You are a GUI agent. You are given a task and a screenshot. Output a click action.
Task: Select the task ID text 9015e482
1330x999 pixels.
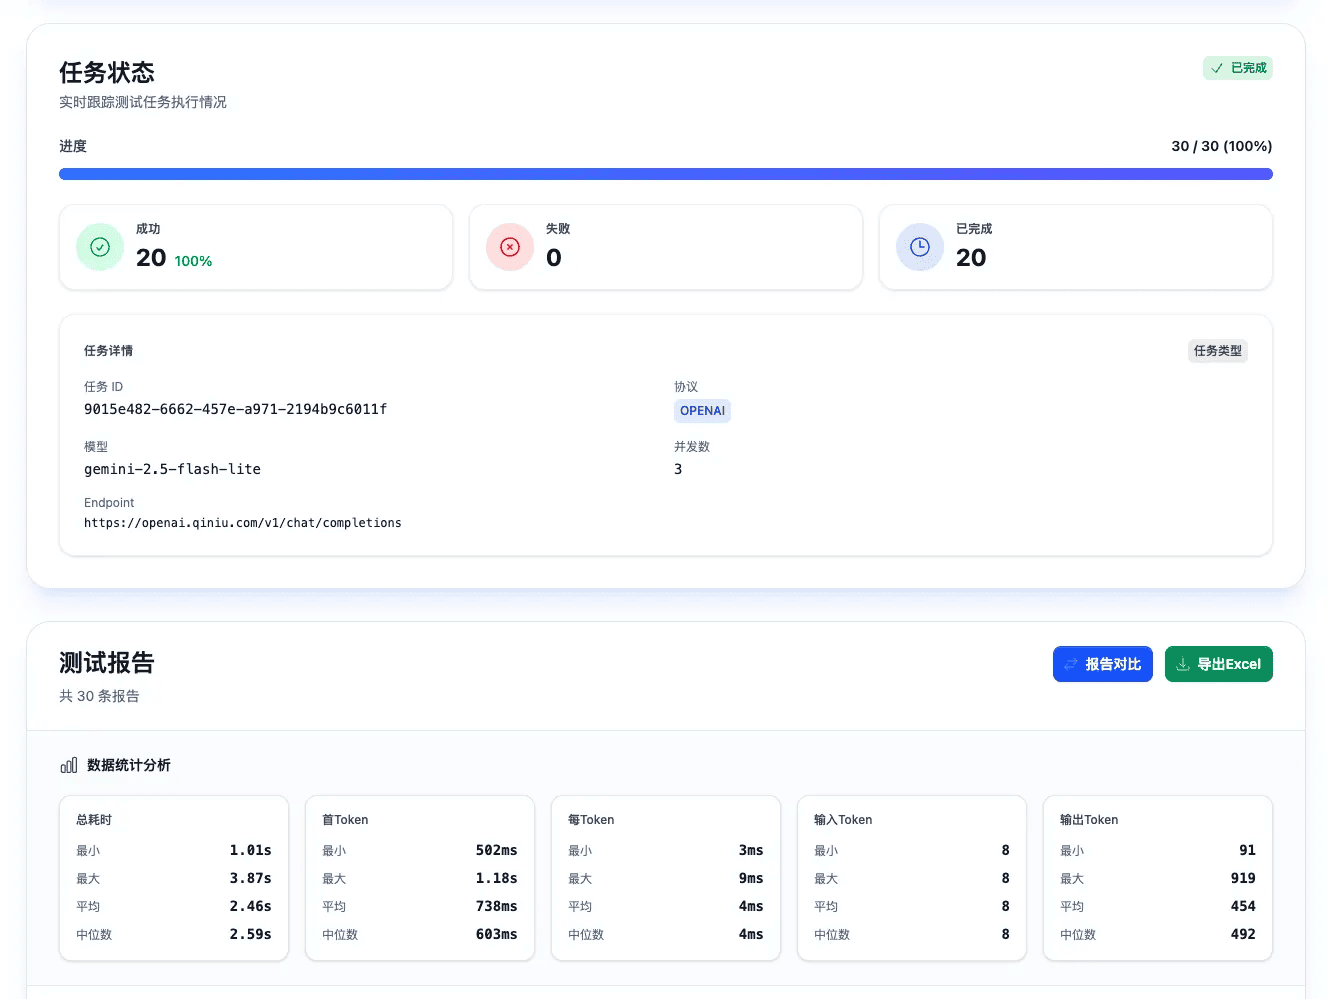(235, 409)
